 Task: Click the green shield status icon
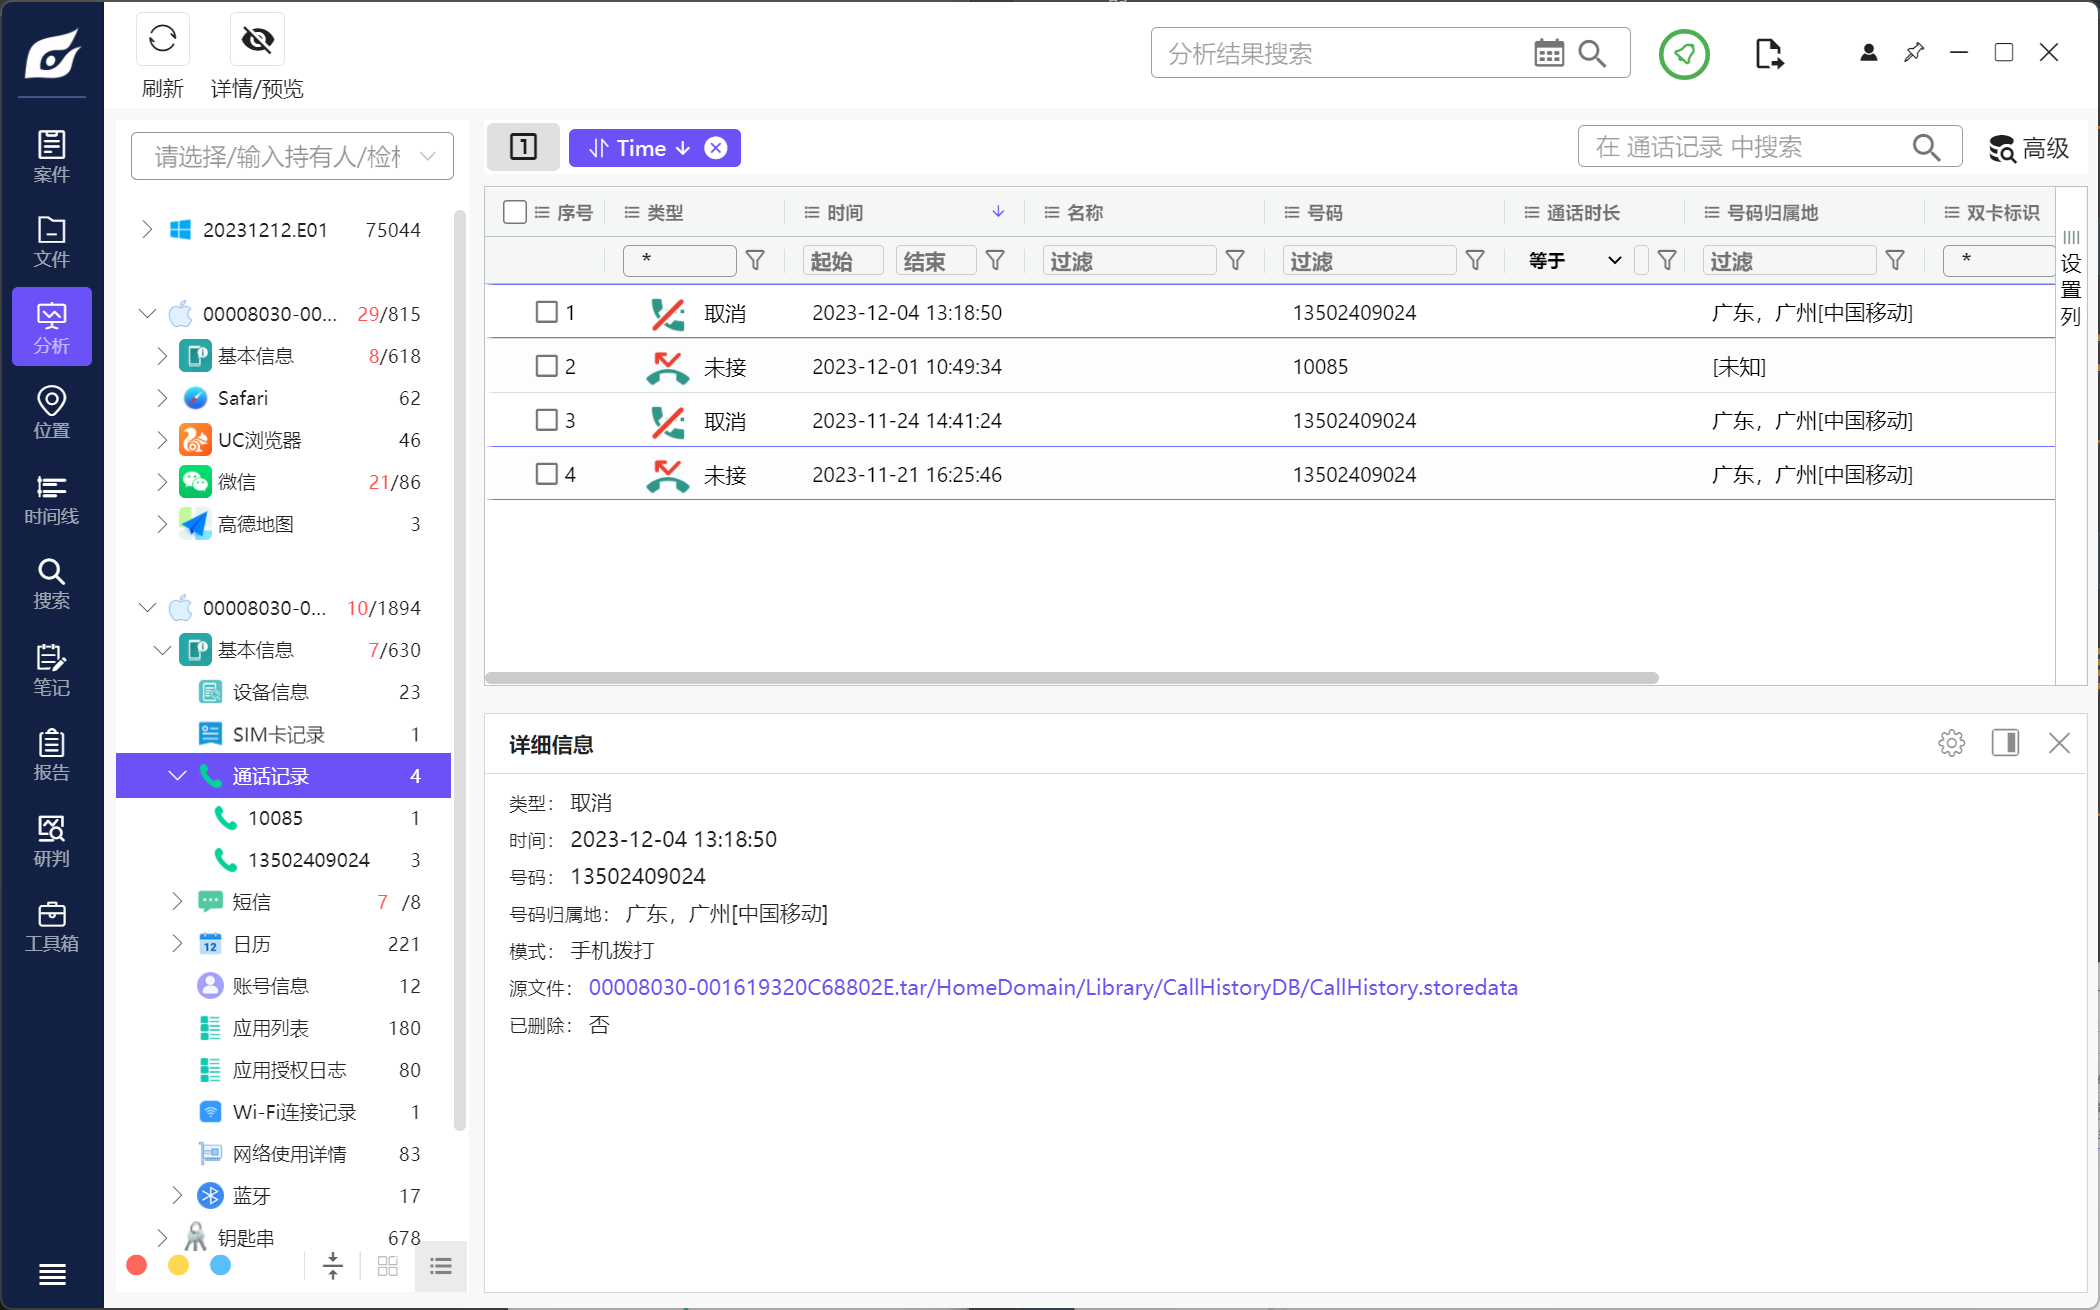point(1684,54)
